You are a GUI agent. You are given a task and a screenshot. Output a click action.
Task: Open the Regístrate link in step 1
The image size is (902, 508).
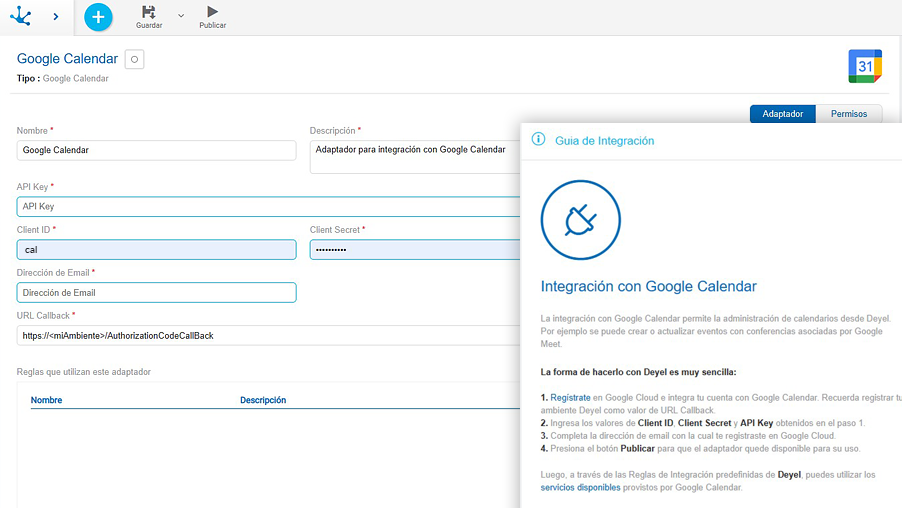pos(570,398)
